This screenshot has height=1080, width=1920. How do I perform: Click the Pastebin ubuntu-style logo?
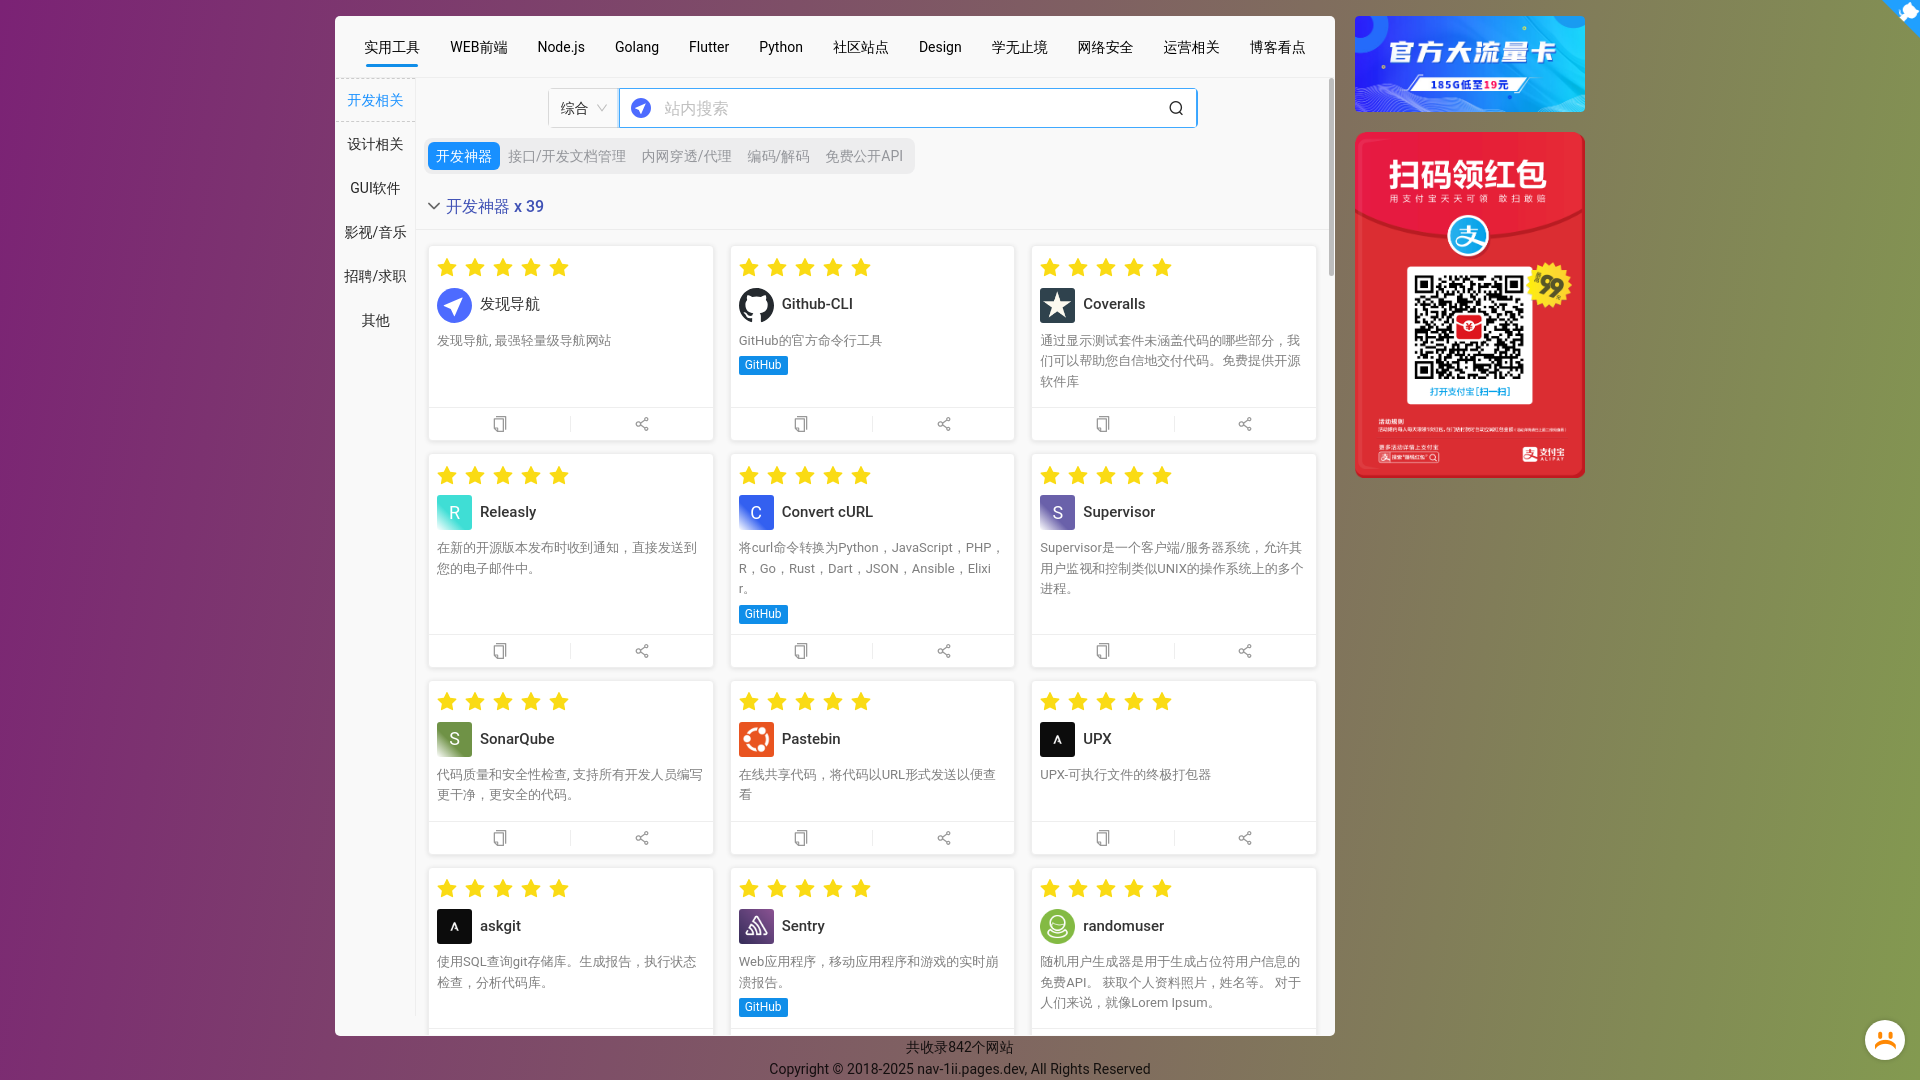[x=756, y=740]
